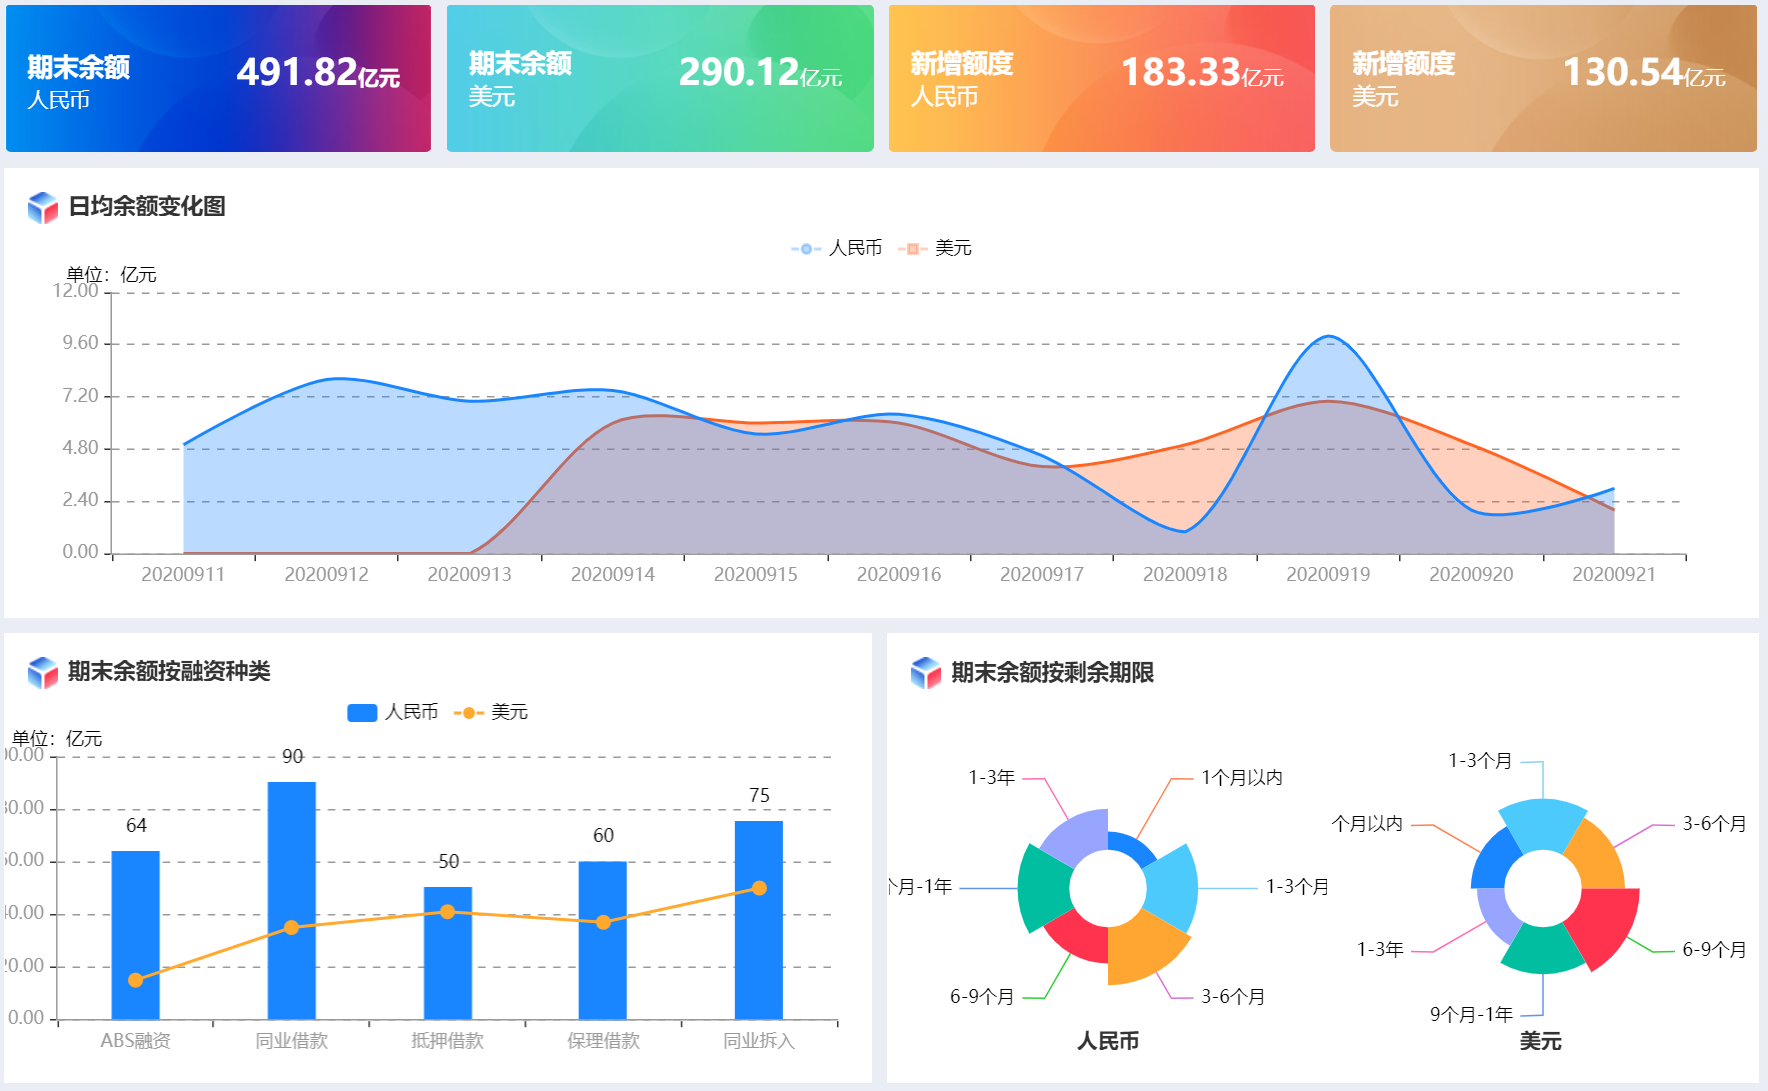Toggle 美元 legend in daily balance chart
This screenshot has height=1091, width=1768.
[x=935, y=248]
